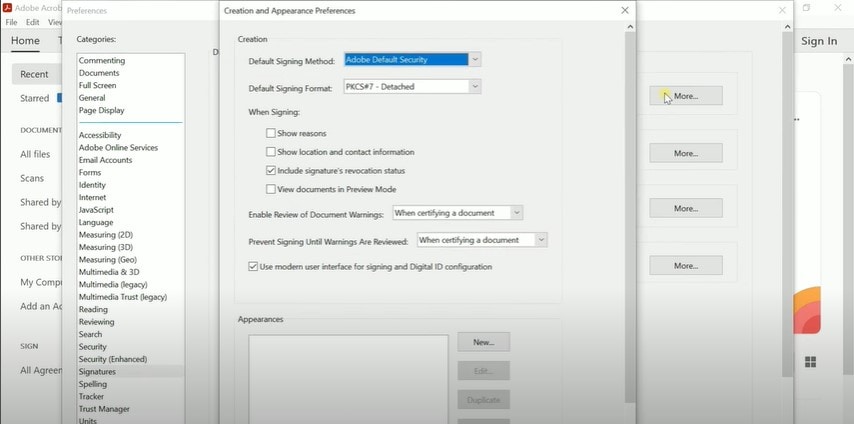The image size is (854, 424).
Task: Select Measuring (Geo) category
Action: pos(108,260)
